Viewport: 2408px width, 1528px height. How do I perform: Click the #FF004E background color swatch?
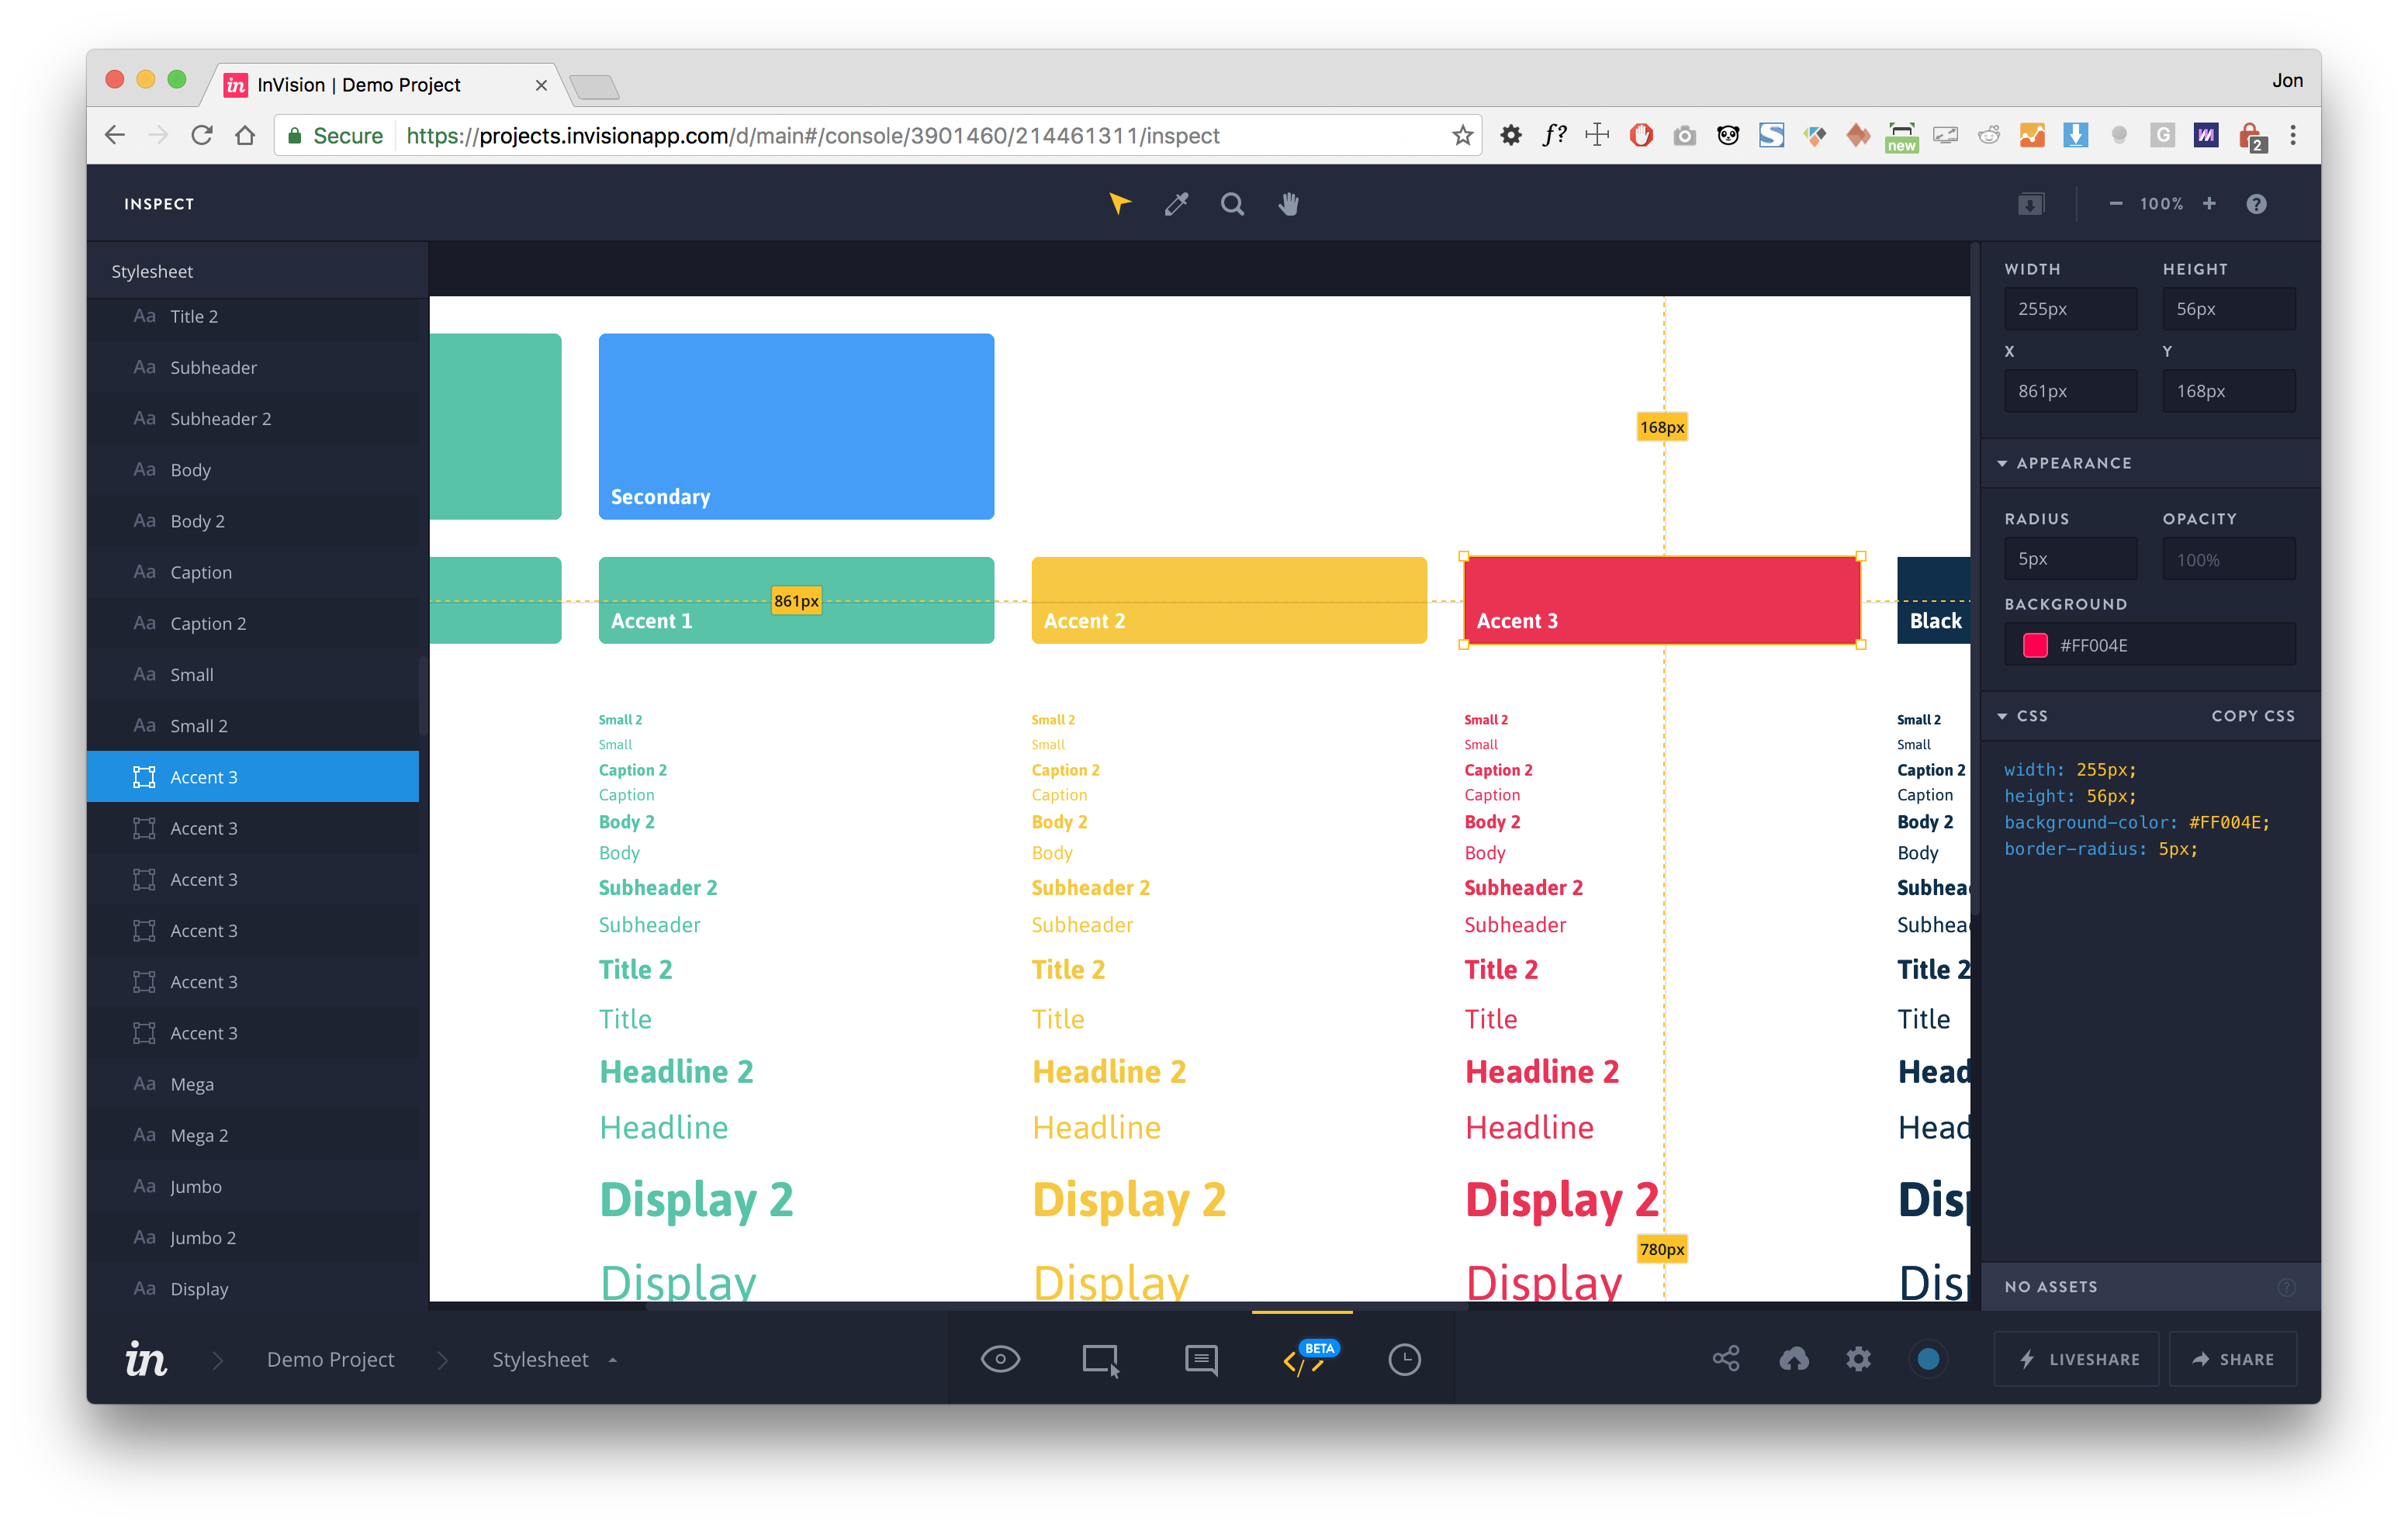tap(2034, 646)
